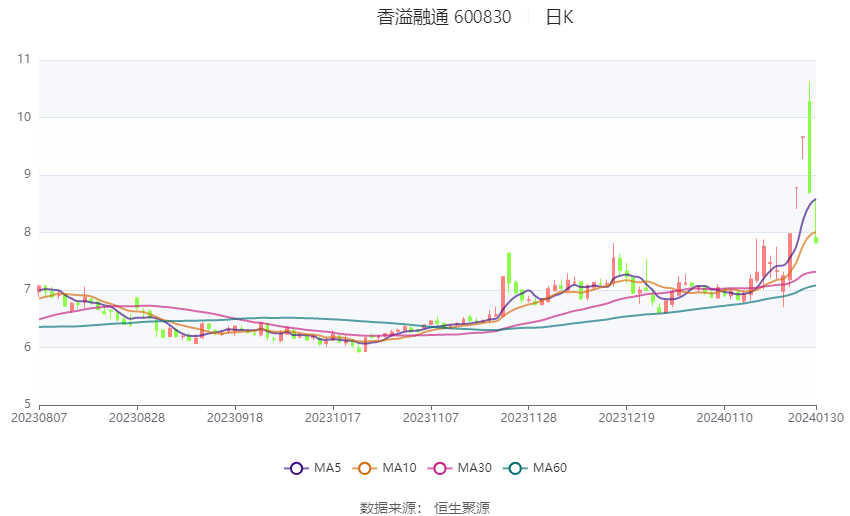Click the x-axis date label 20231128
This screenshot has width=850, height=516.
click(529, 418)
